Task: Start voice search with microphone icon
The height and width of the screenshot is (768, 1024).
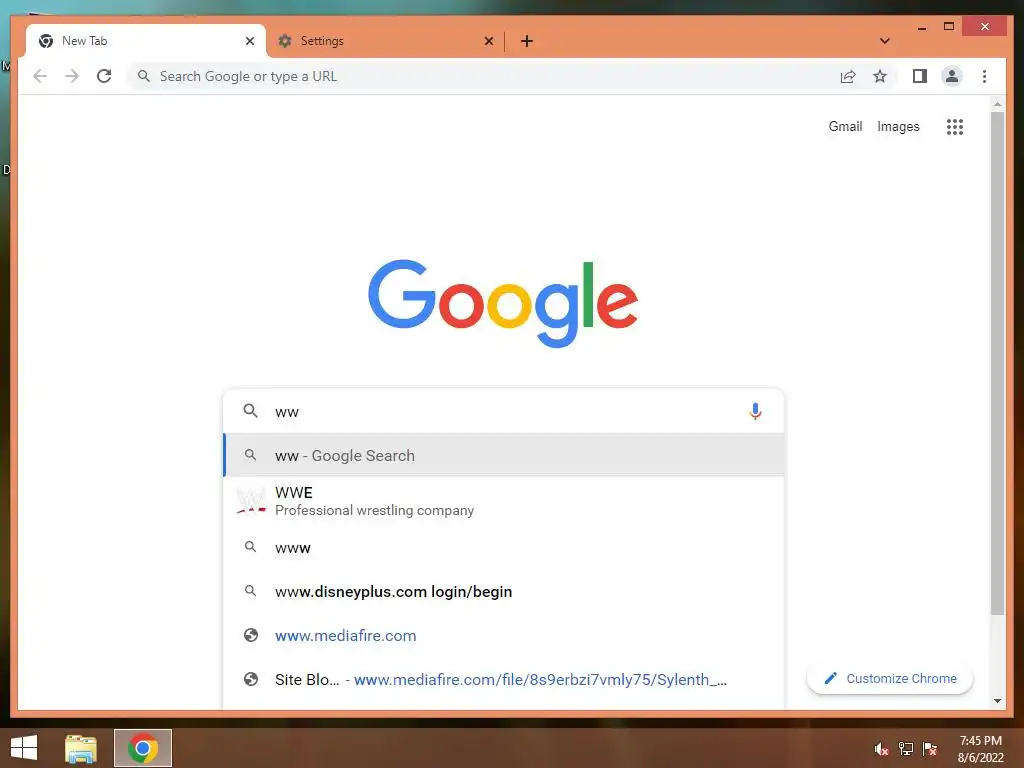Action: coord(755,411)
